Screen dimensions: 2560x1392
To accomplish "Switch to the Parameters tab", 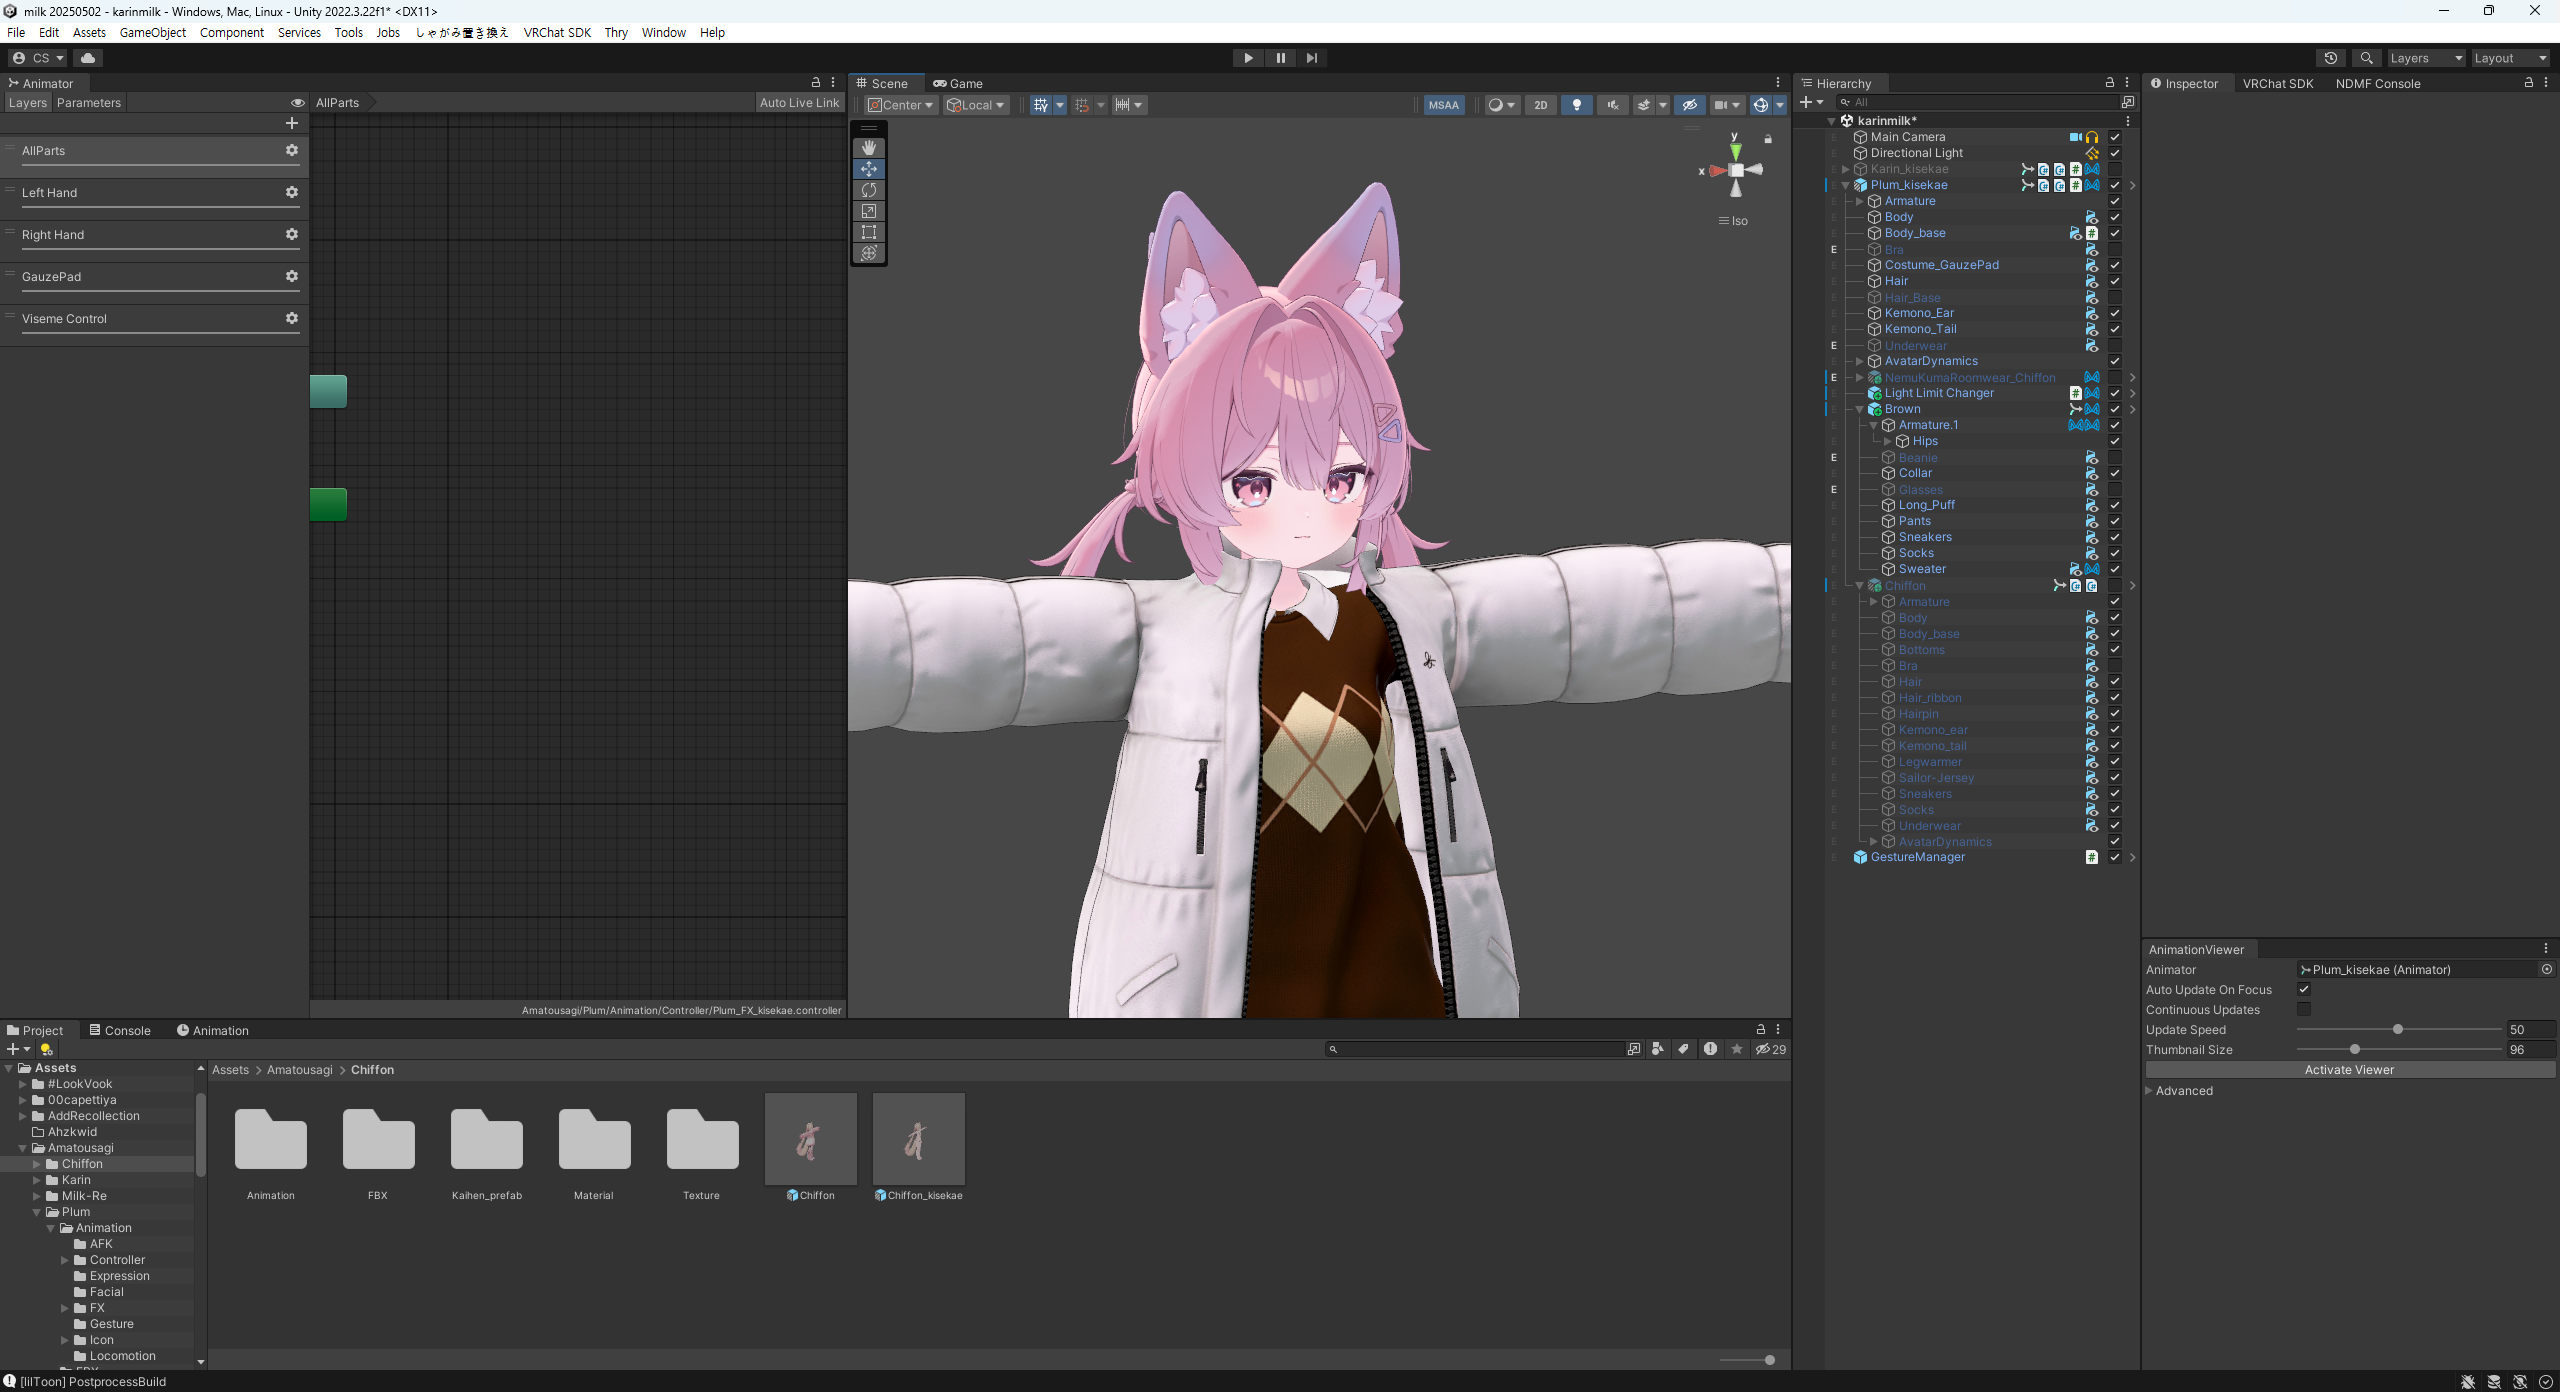I will coord(88,102).
